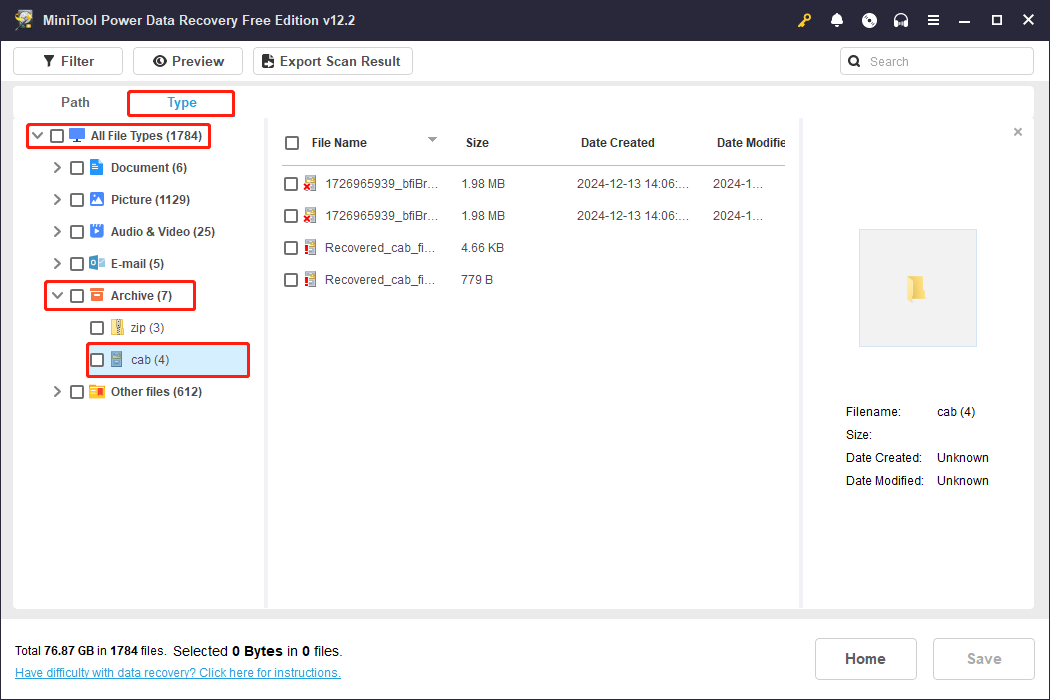
Task: Open headset support icon
Action: pos(901,20)
